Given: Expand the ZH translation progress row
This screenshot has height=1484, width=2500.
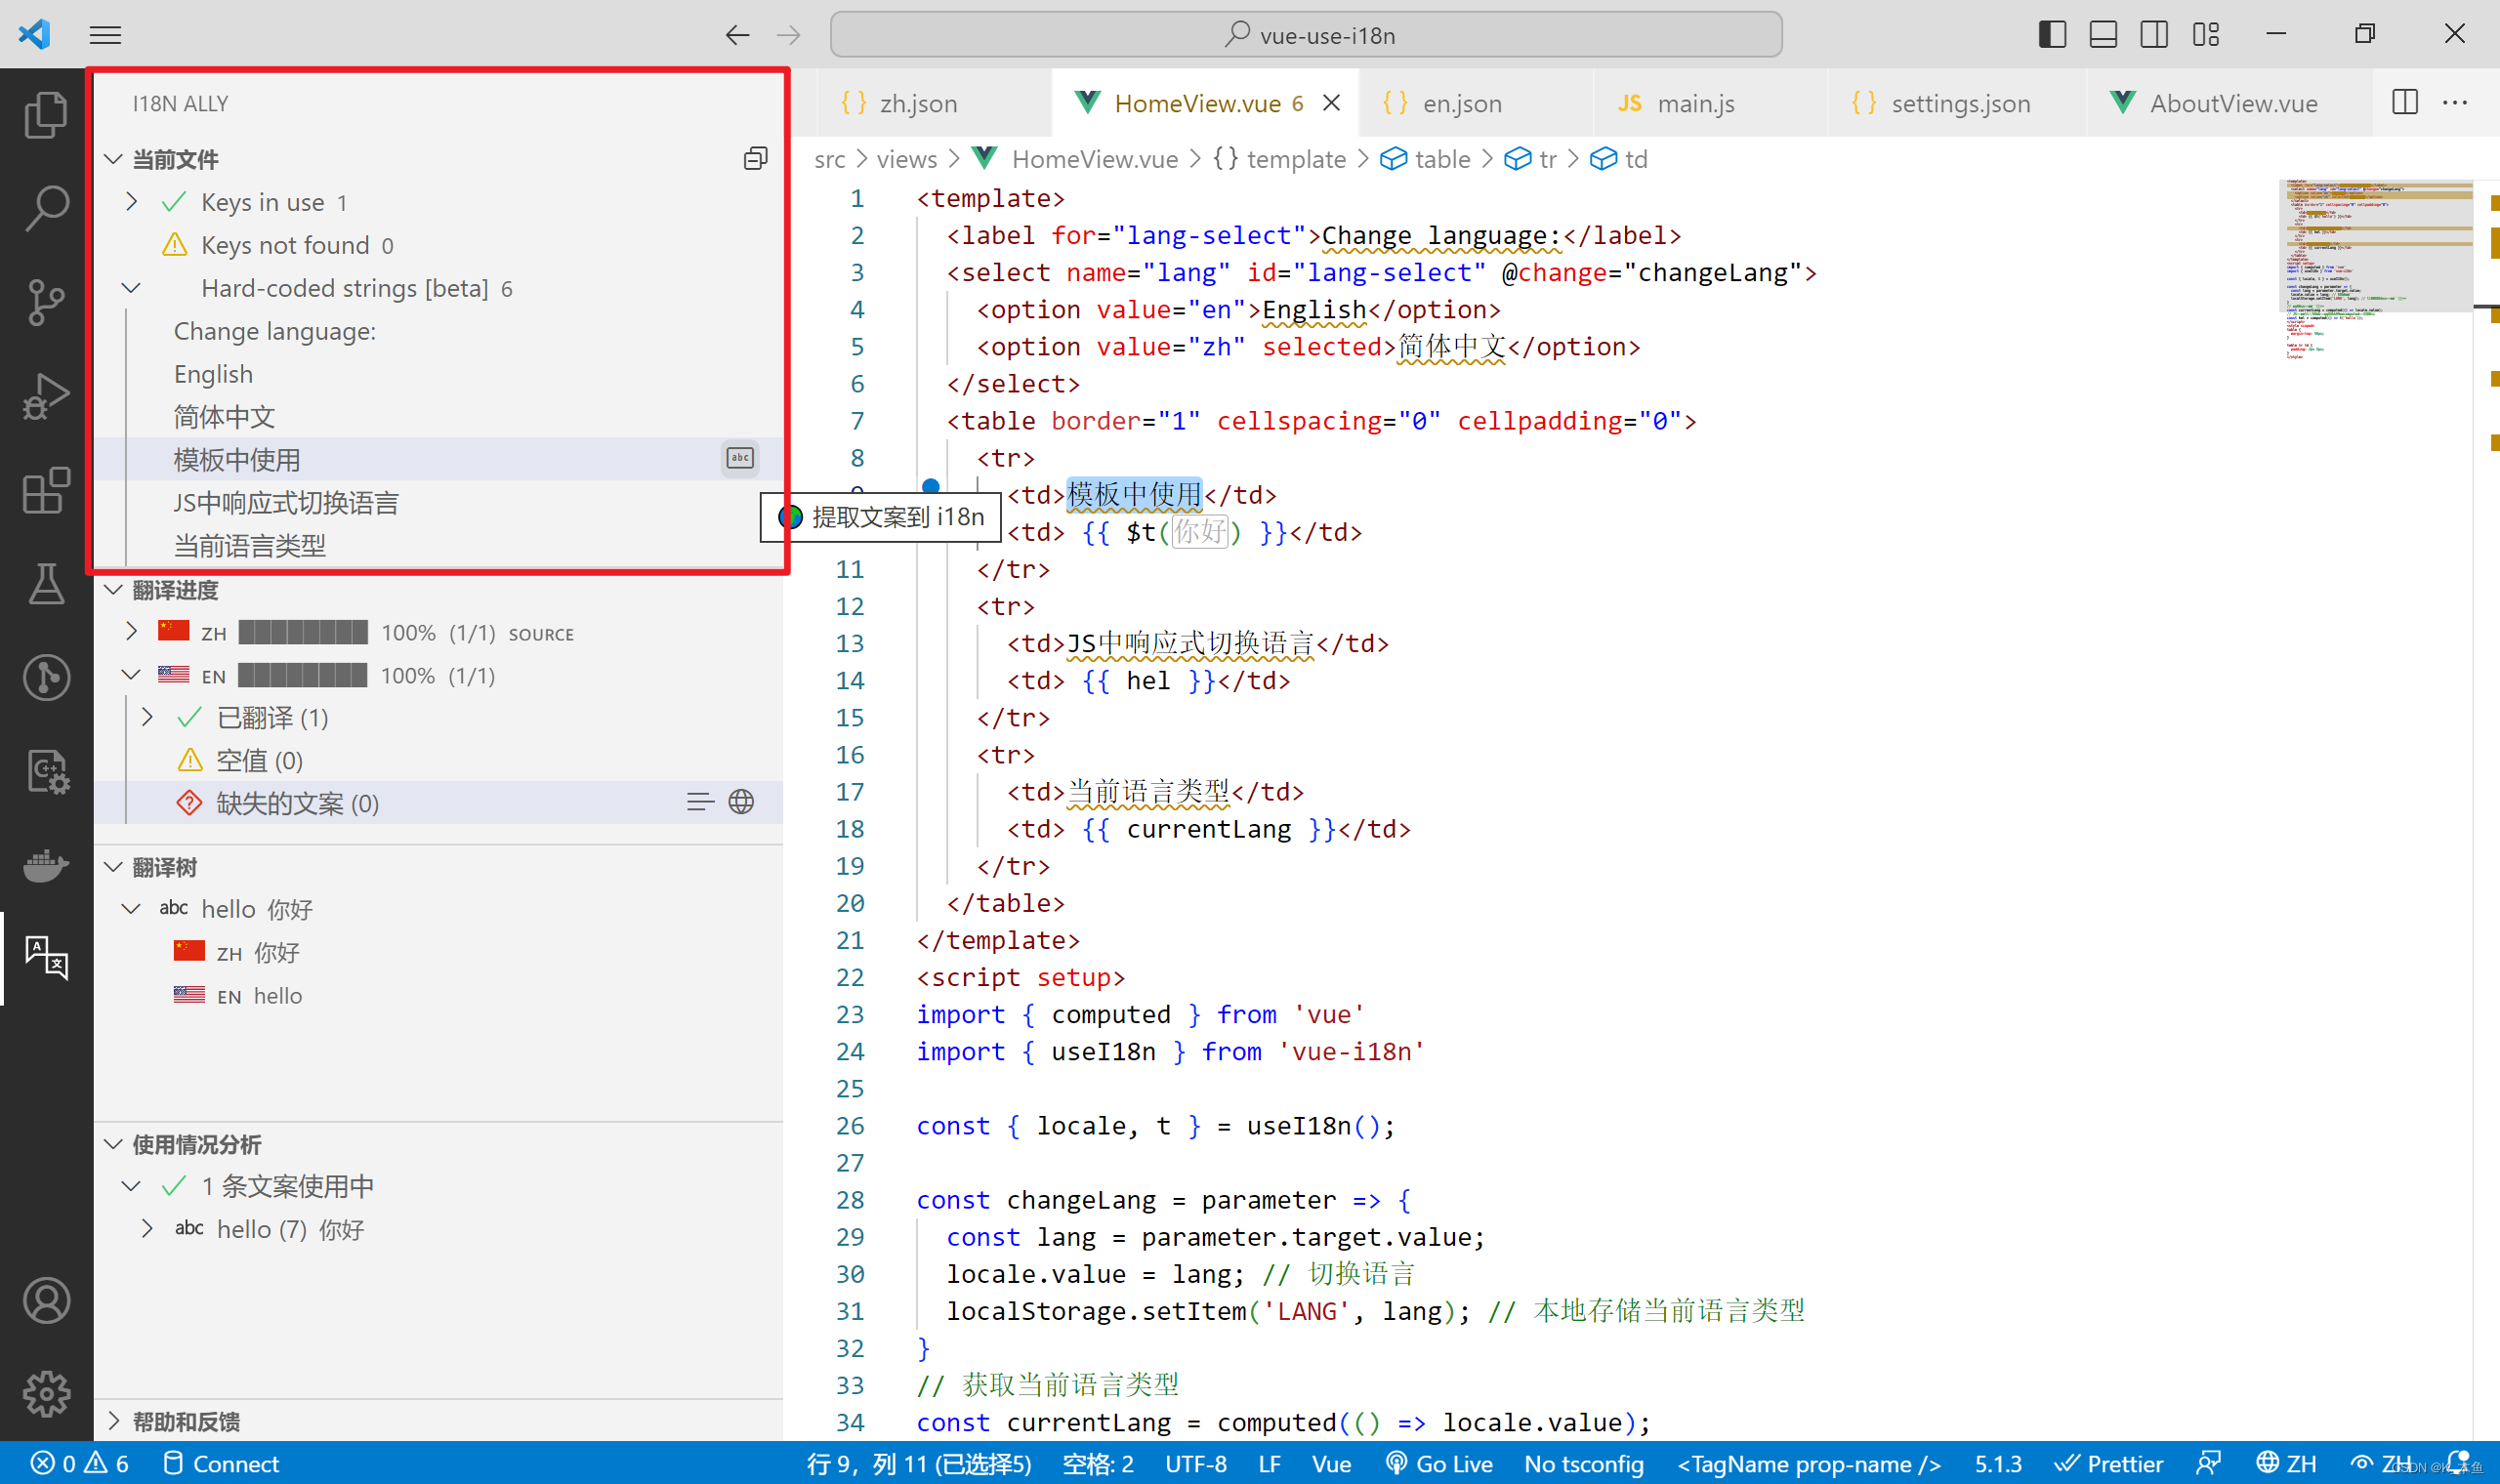Looking at the screenshot, I should tap(129, 631).
